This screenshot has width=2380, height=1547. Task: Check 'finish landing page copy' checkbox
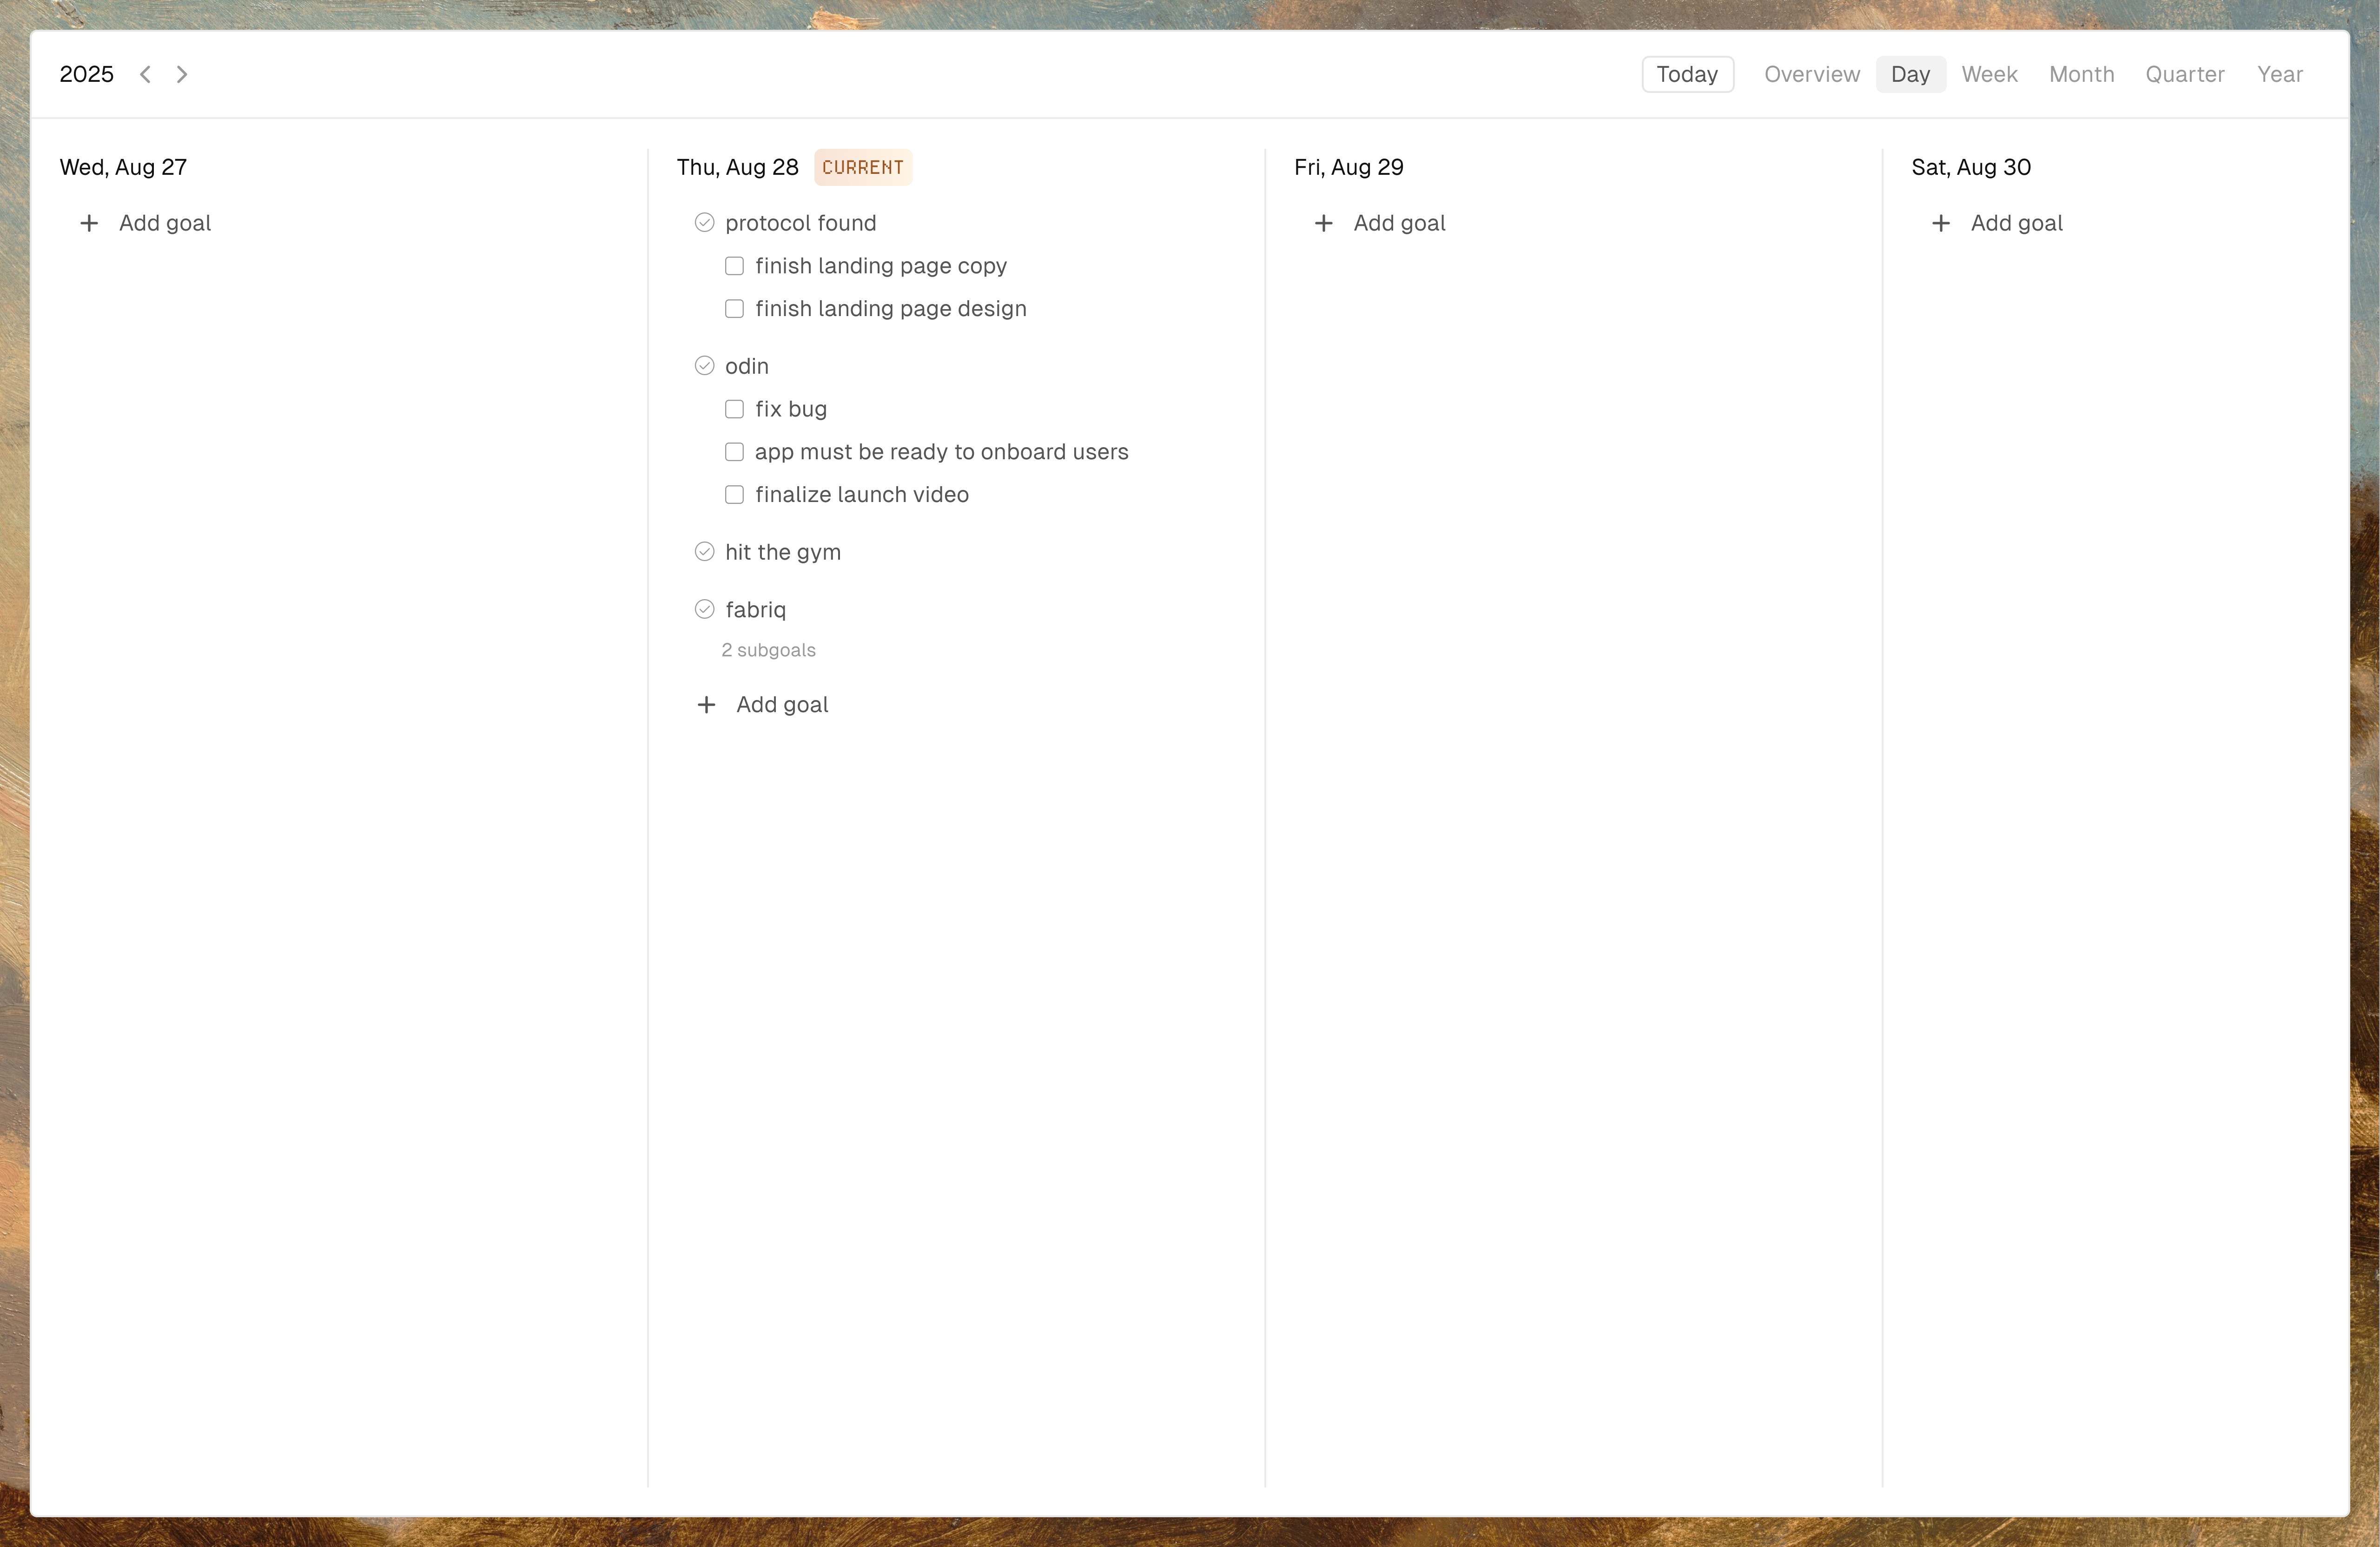(734, 266)
